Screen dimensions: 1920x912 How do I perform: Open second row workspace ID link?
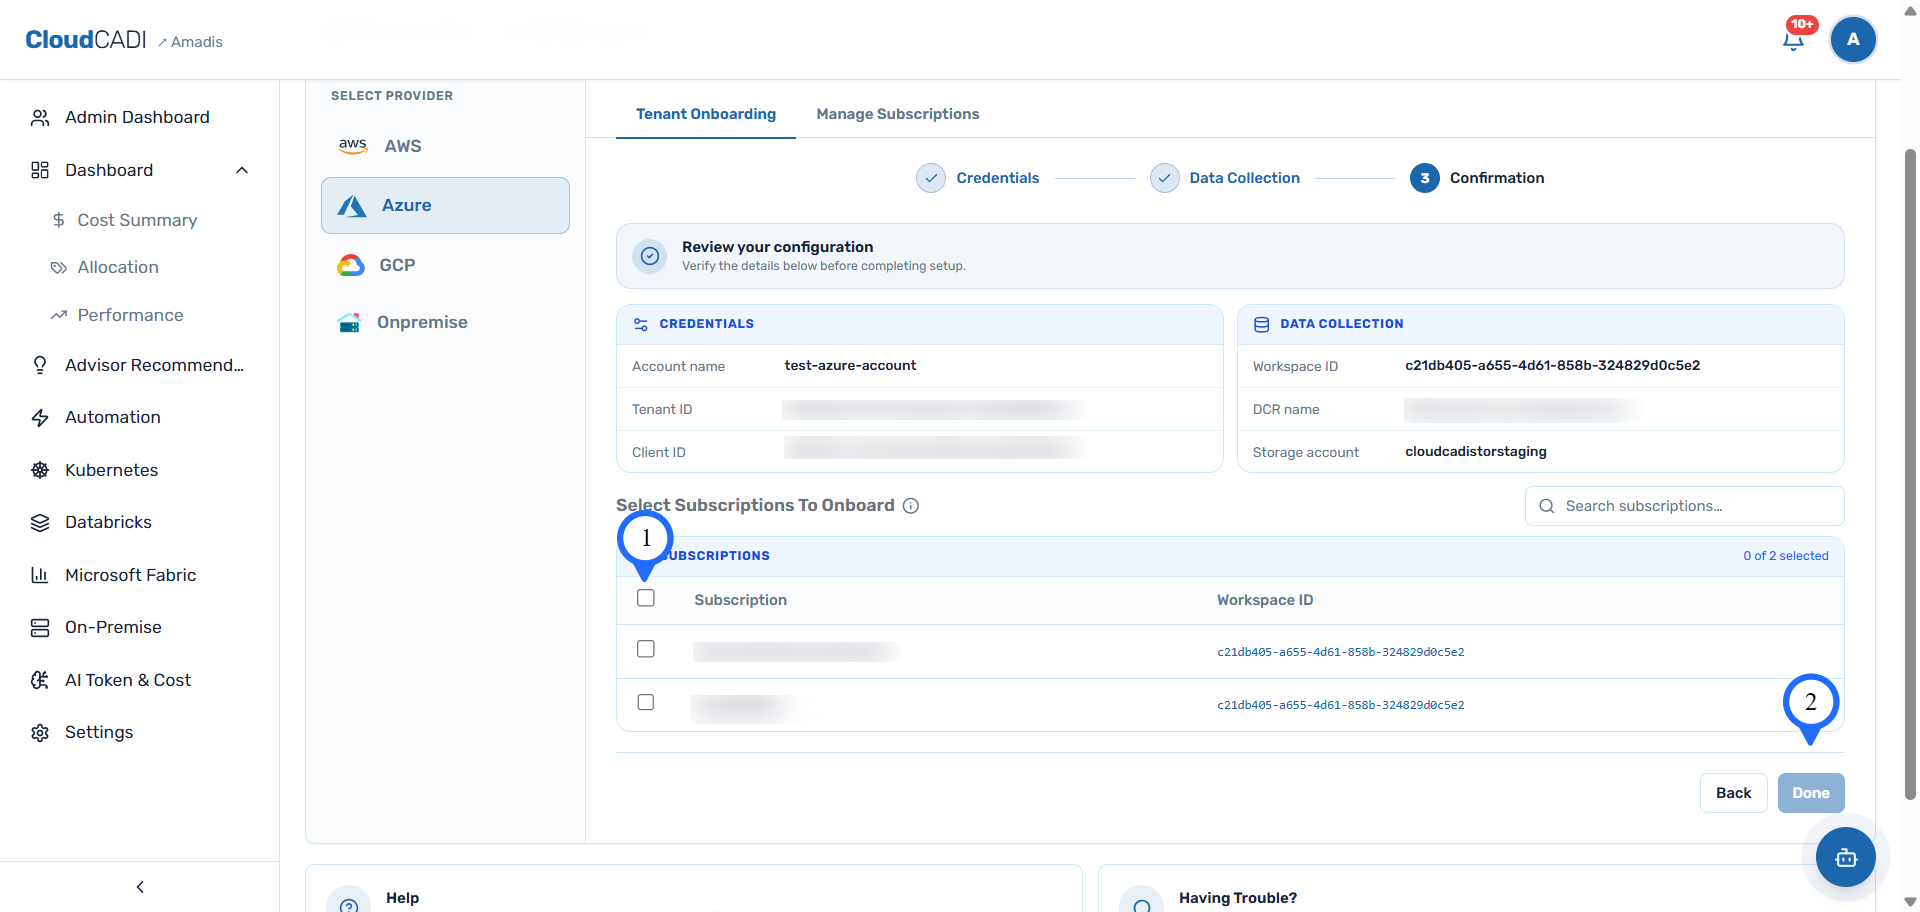1340,705
